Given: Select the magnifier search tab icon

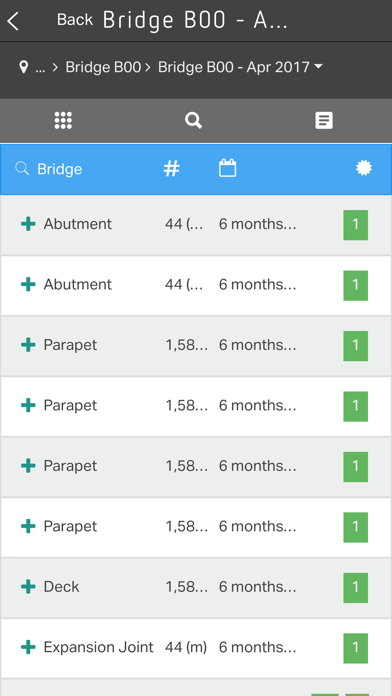Looking at the screenshot, I should click(193, 120).
